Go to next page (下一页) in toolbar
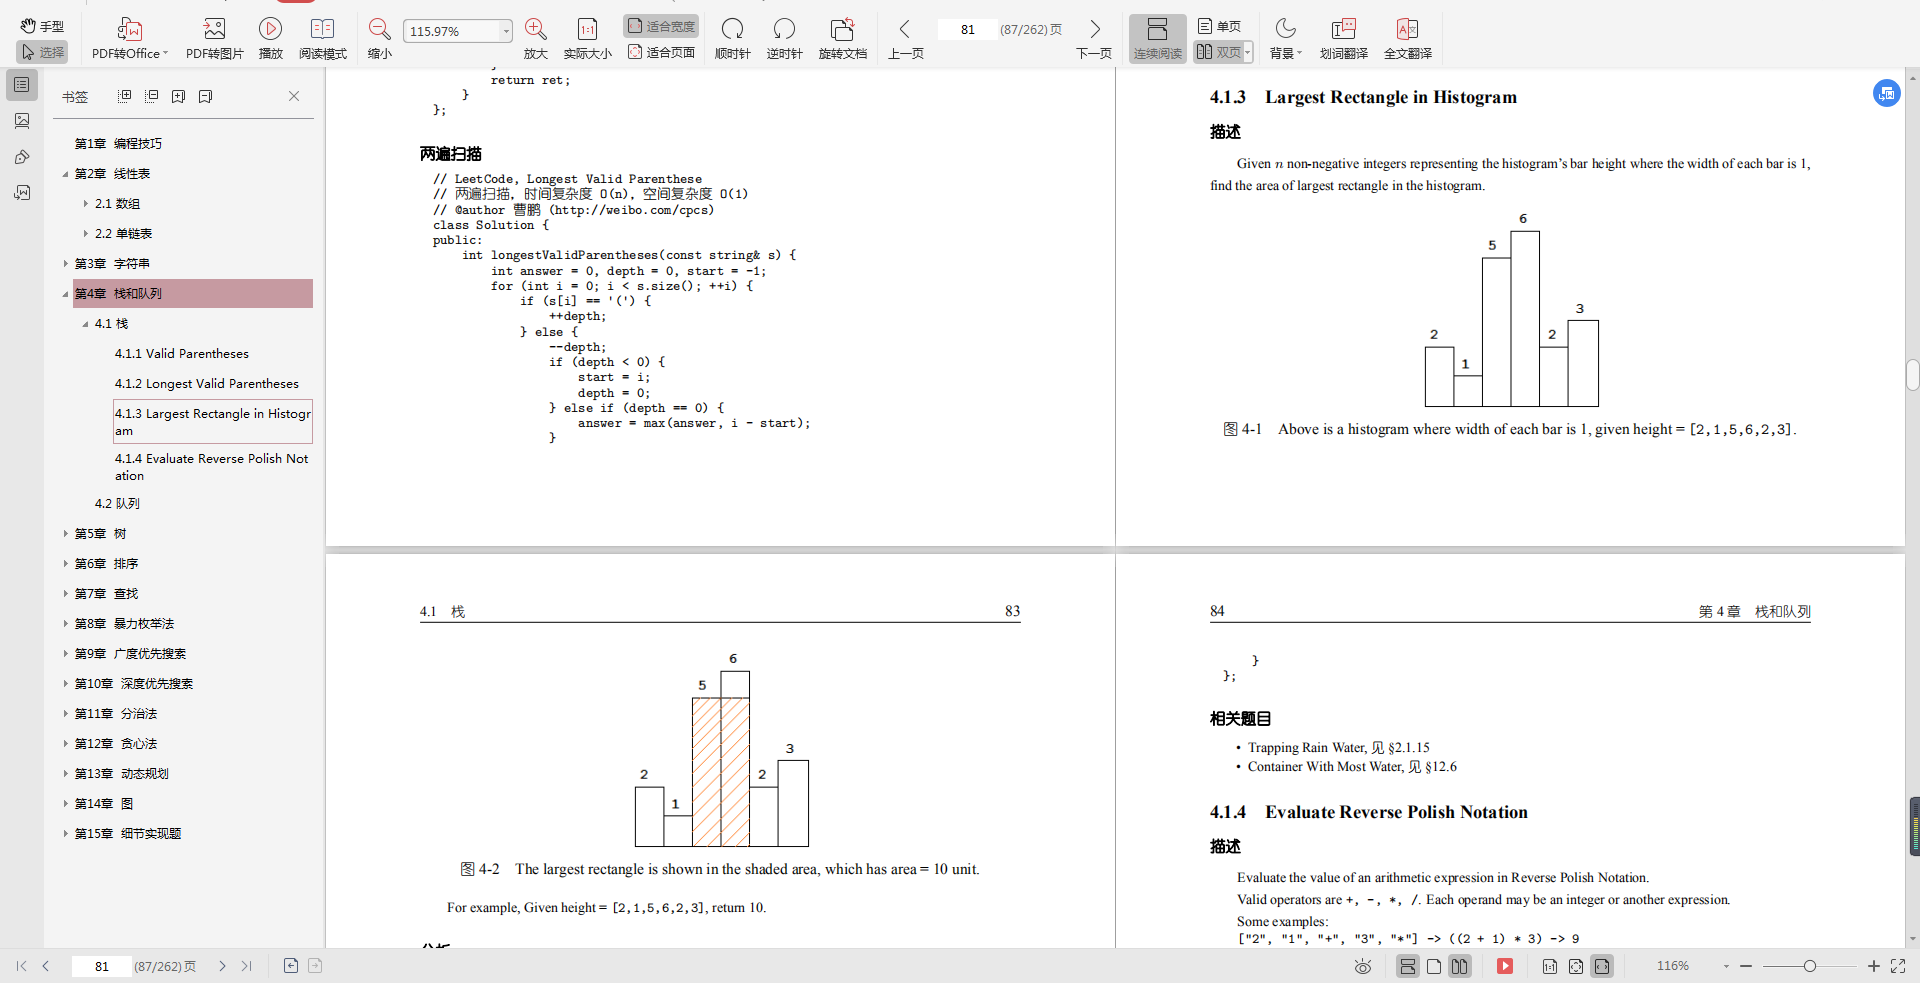 pyautogui.click(x=1094, y=39)
